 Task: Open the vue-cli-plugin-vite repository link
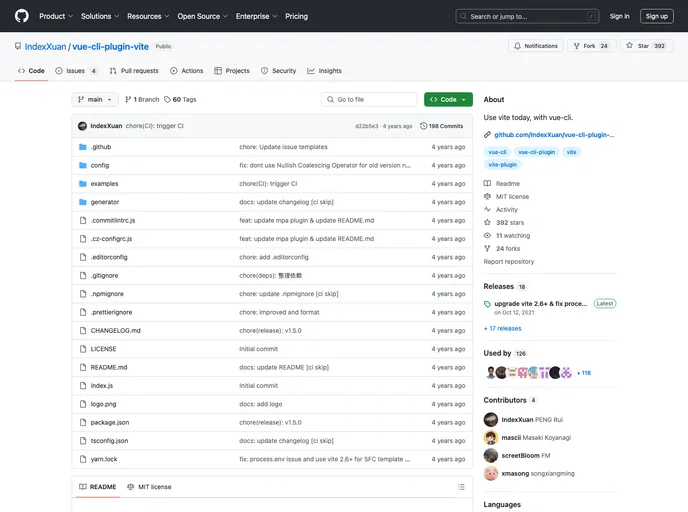click(110, 47)
